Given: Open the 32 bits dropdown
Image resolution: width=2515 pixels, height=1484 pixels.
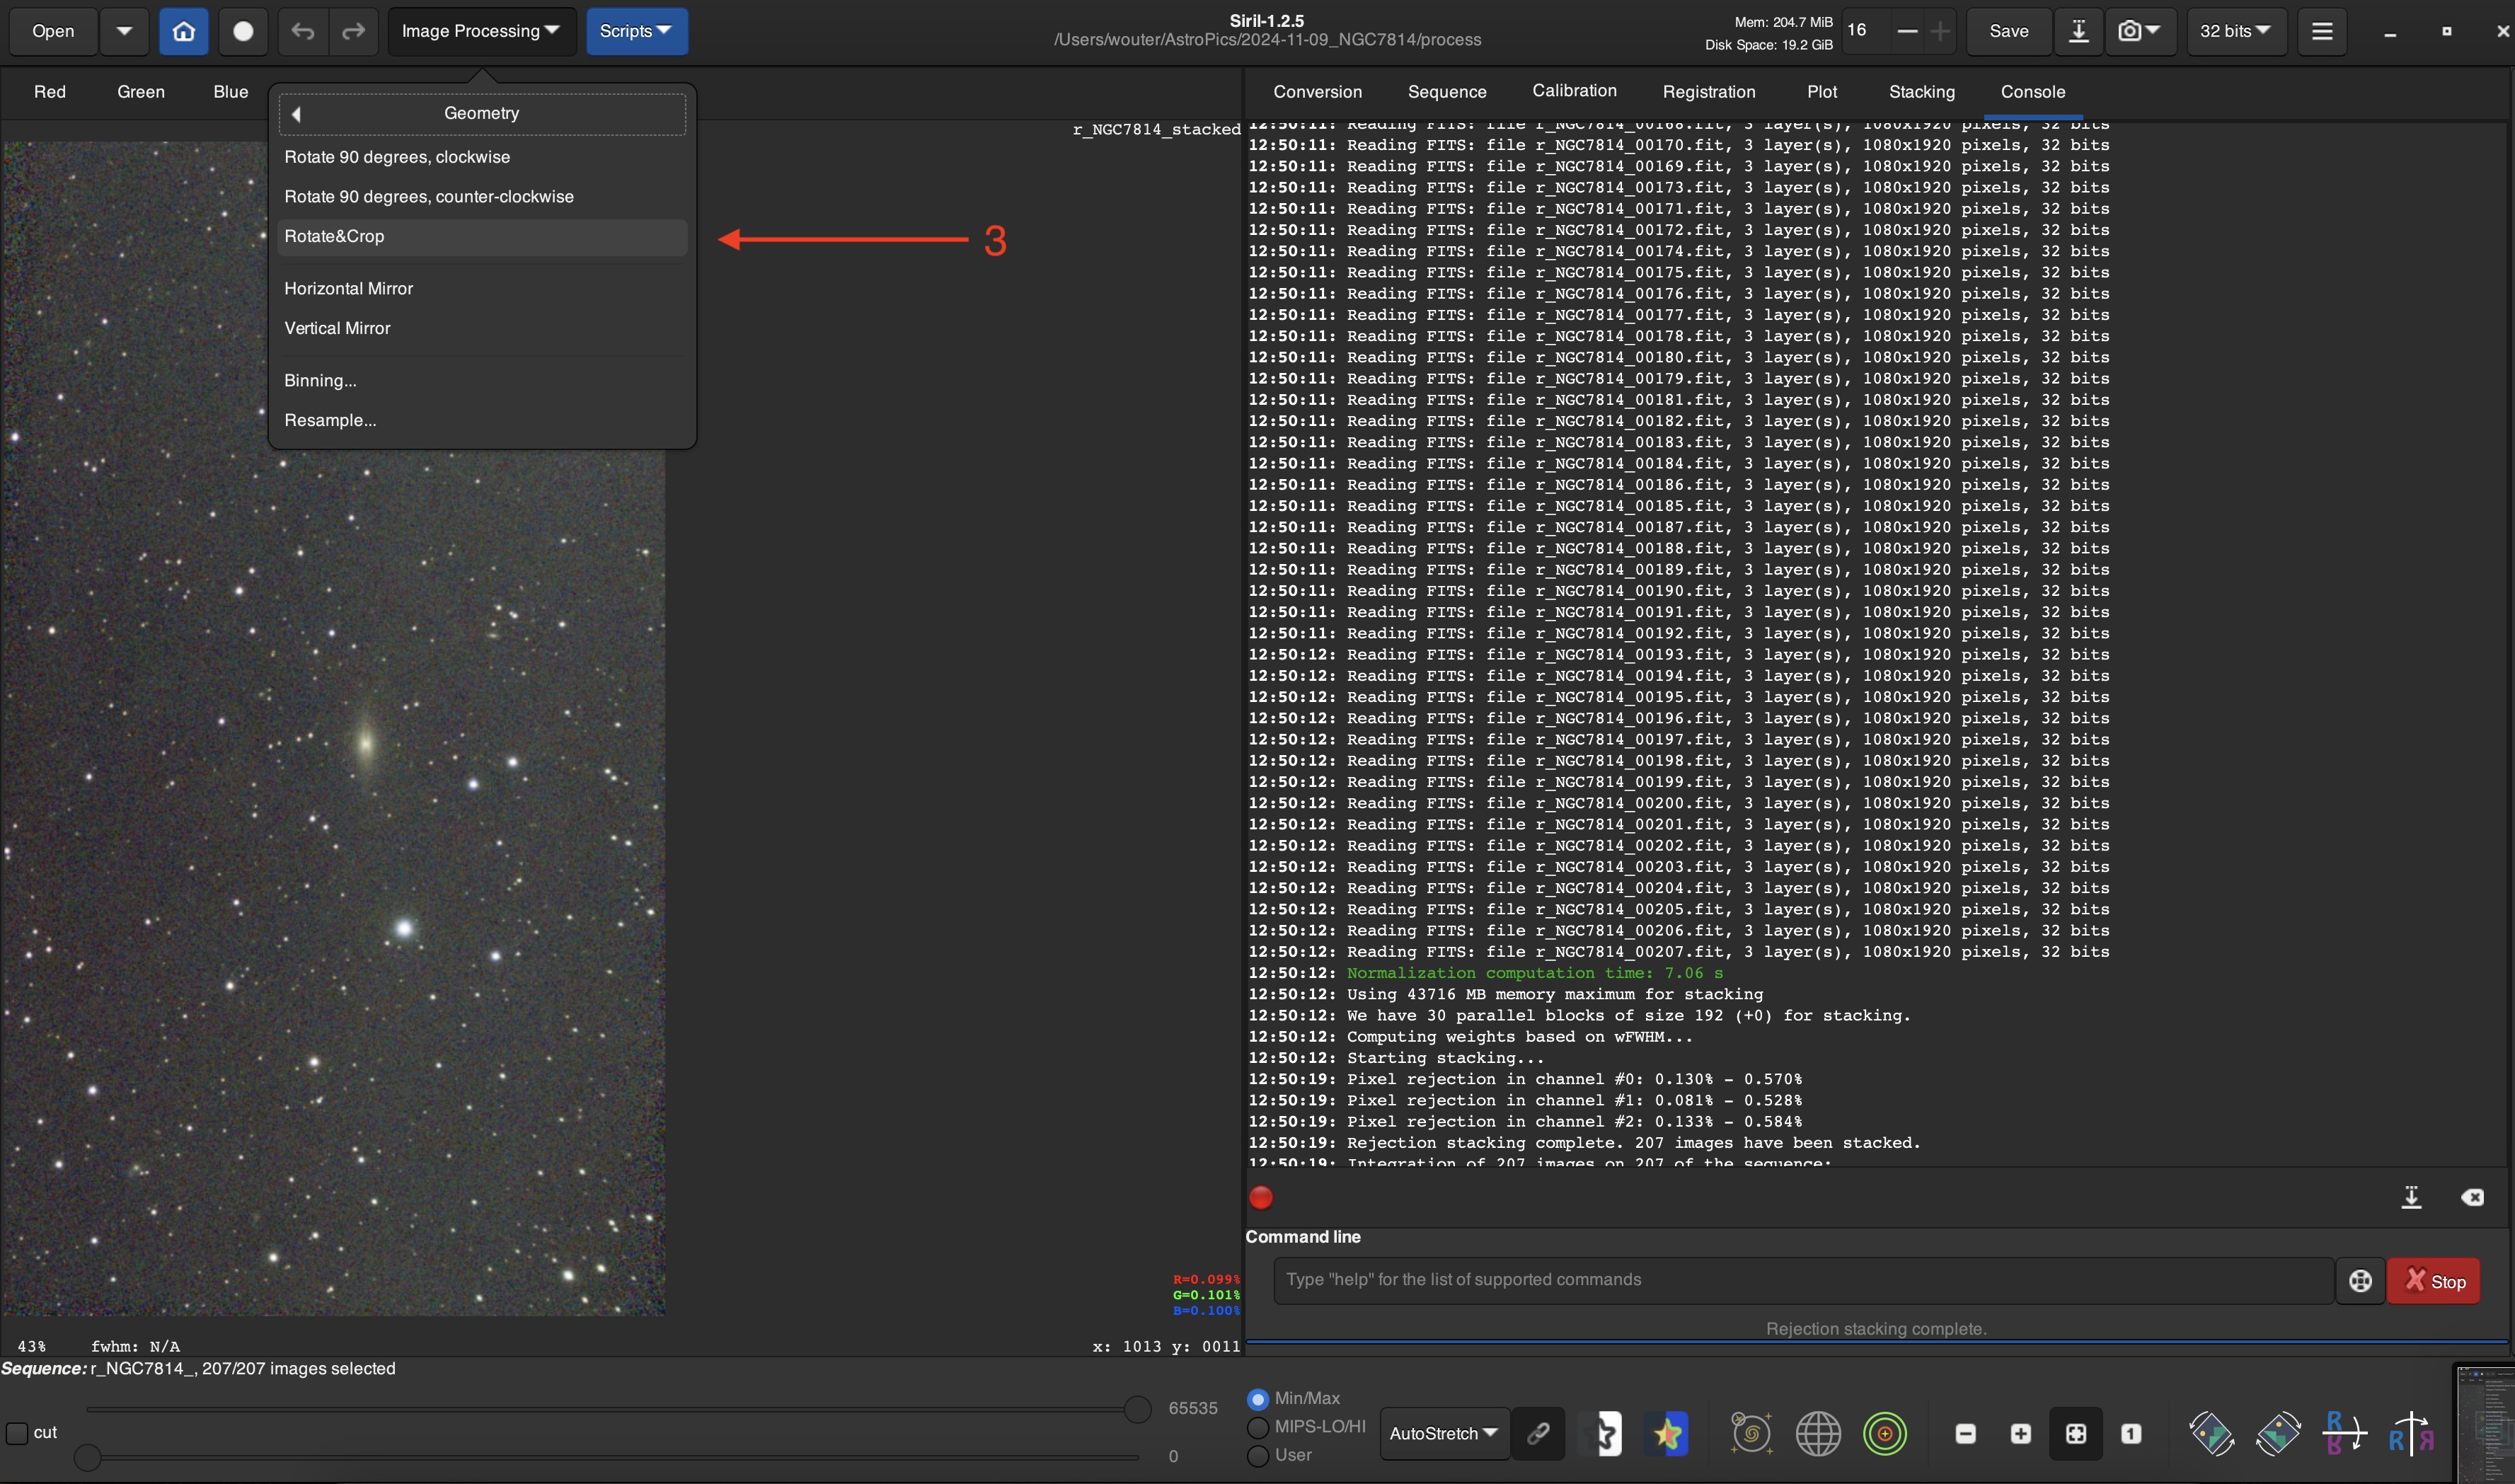Looking at the screenshot, I should point(2235,31).
